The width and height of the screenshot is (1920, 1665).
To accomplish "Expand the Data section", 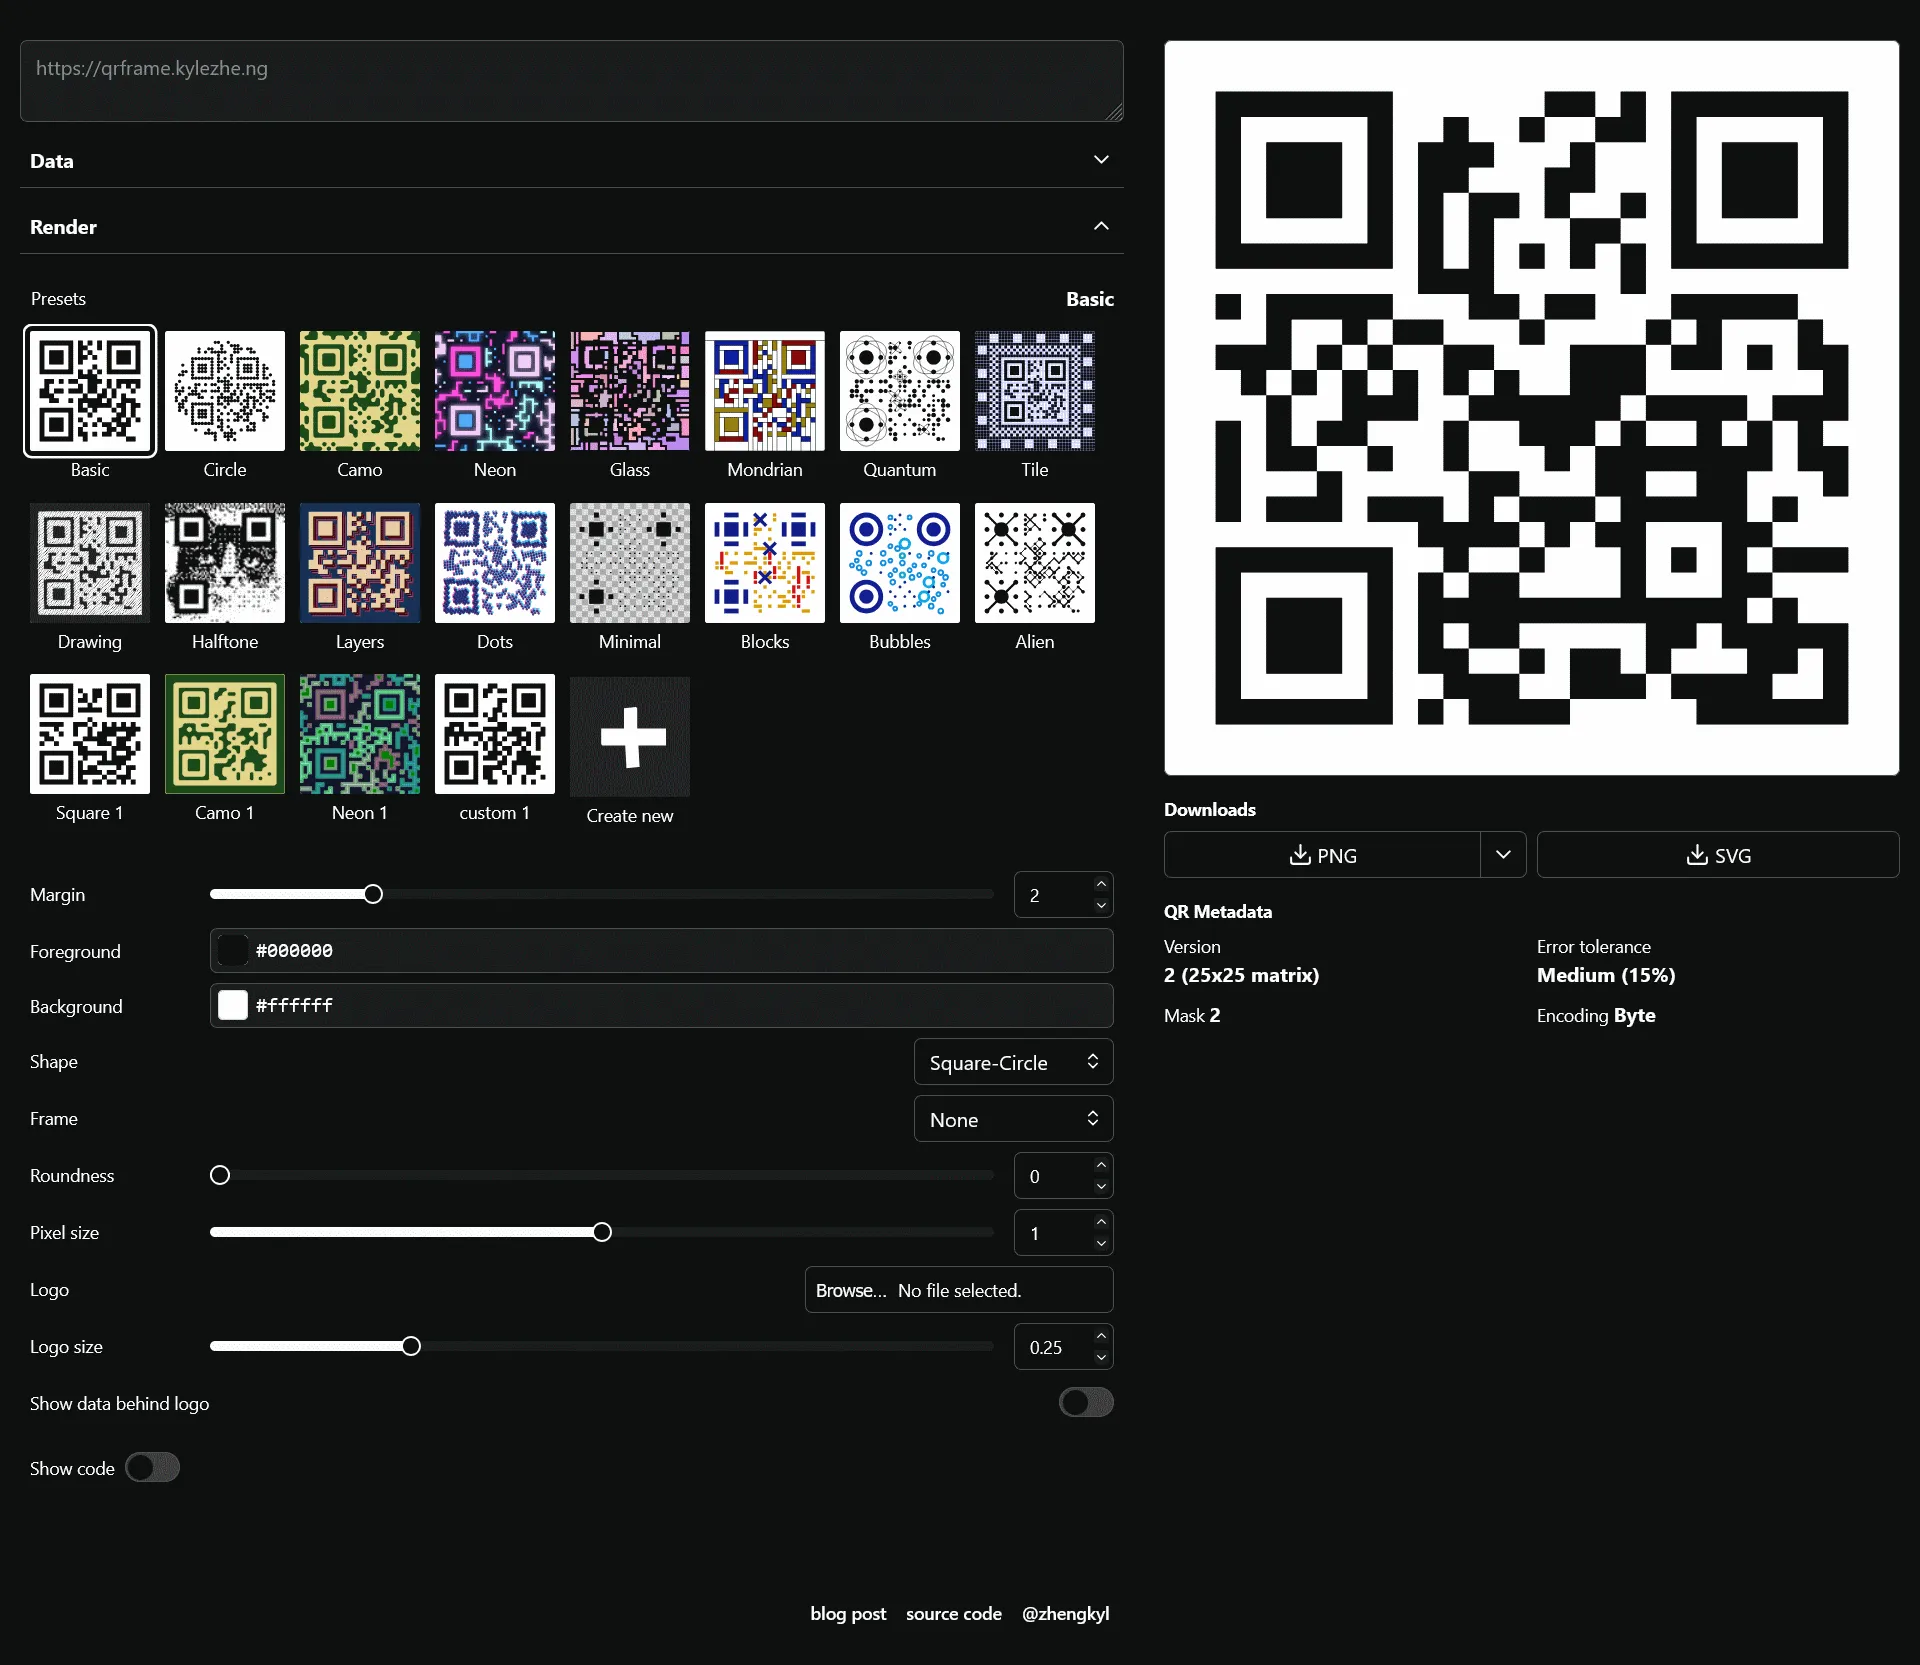I will [1101, 160].
